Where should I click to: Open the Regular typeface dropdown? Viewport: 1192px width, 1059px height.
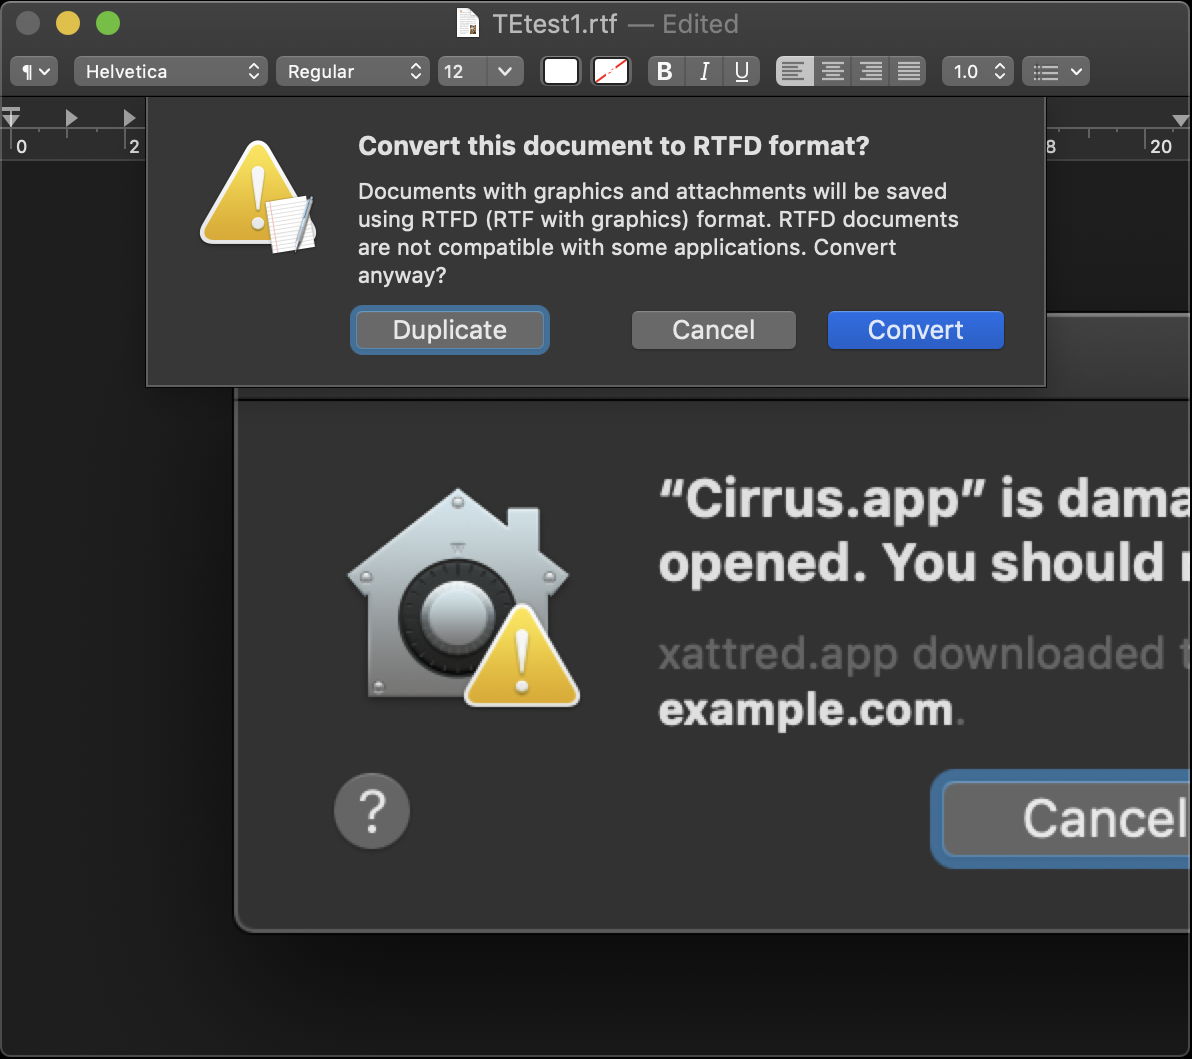point(353,72)
